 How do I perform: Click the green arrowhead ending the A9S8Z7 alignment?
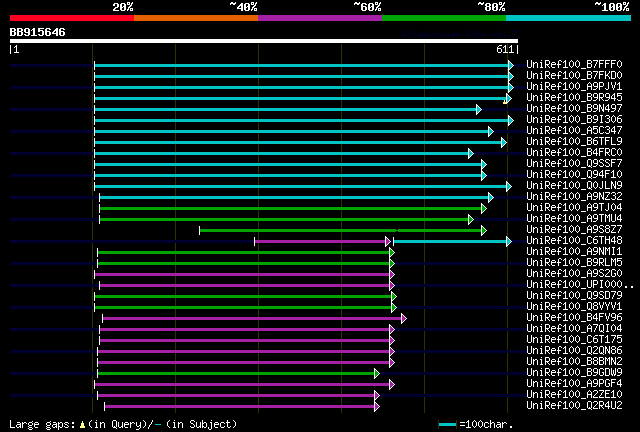click(x=484, y=231)
